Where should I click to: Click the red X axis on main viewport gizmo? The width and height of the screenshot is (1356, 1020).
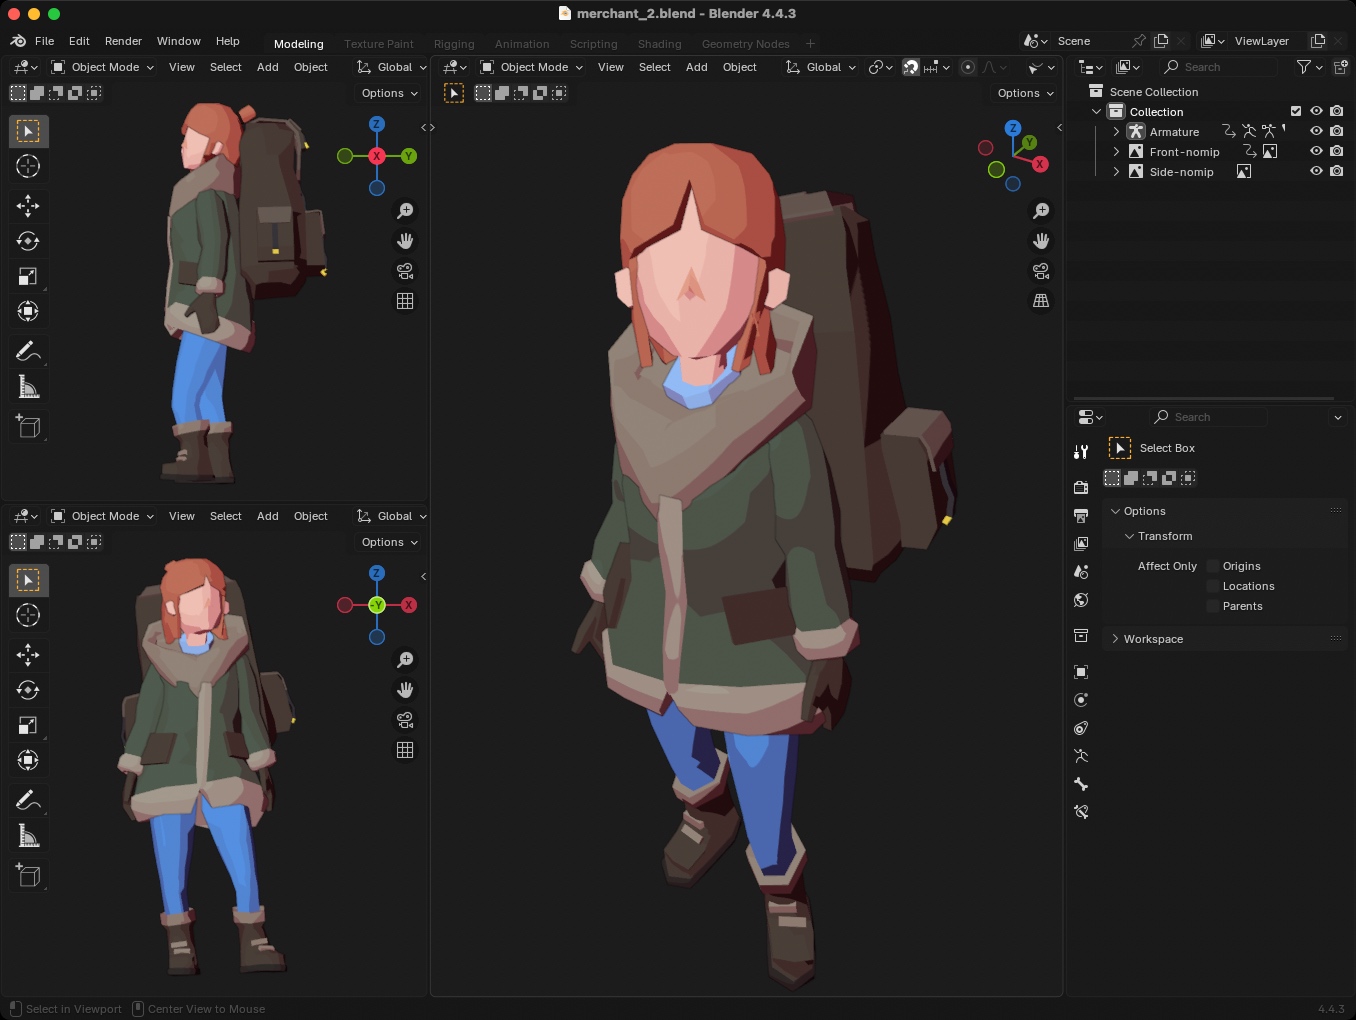[x=1040, y=164]
